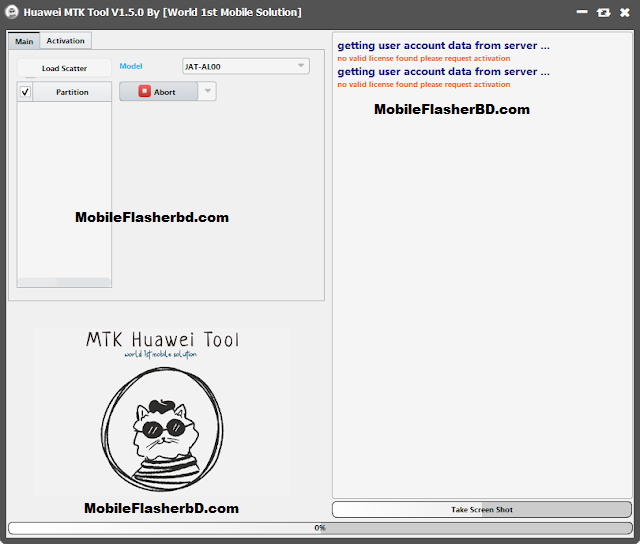
Task: Open the Model dropdown showing JAT-AL00
Action: point(246,66)
